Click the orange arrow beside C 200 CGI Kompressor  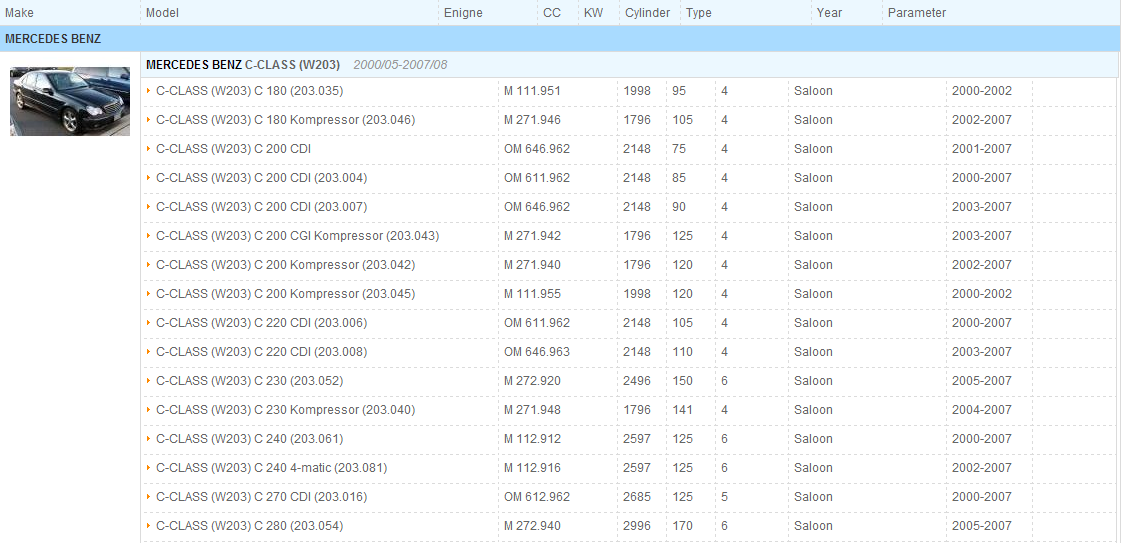[x=148, y=236]
